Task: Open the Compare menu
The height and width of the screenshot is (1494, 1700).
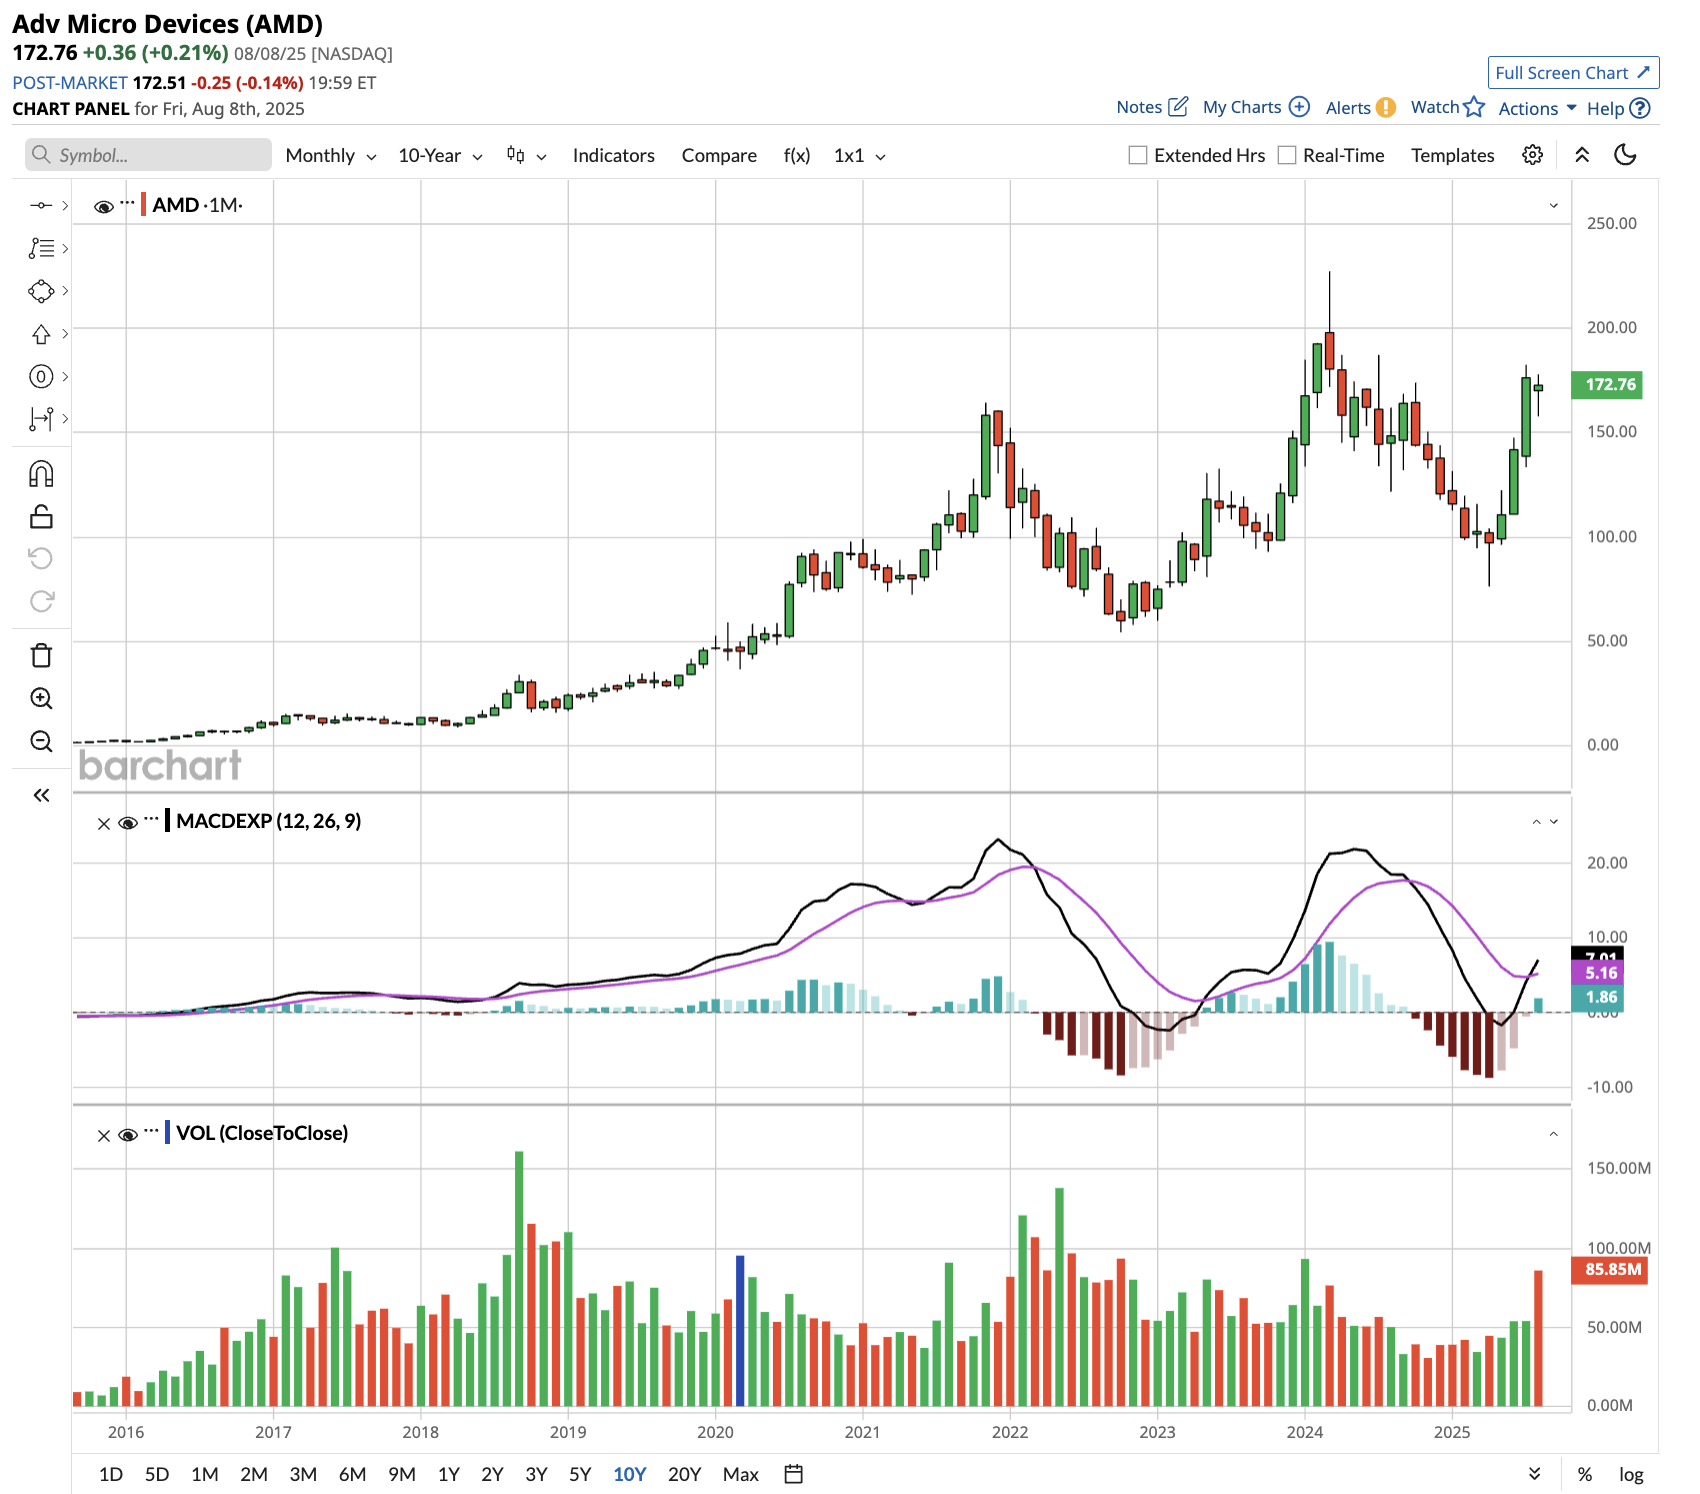Action: (719, 155)
